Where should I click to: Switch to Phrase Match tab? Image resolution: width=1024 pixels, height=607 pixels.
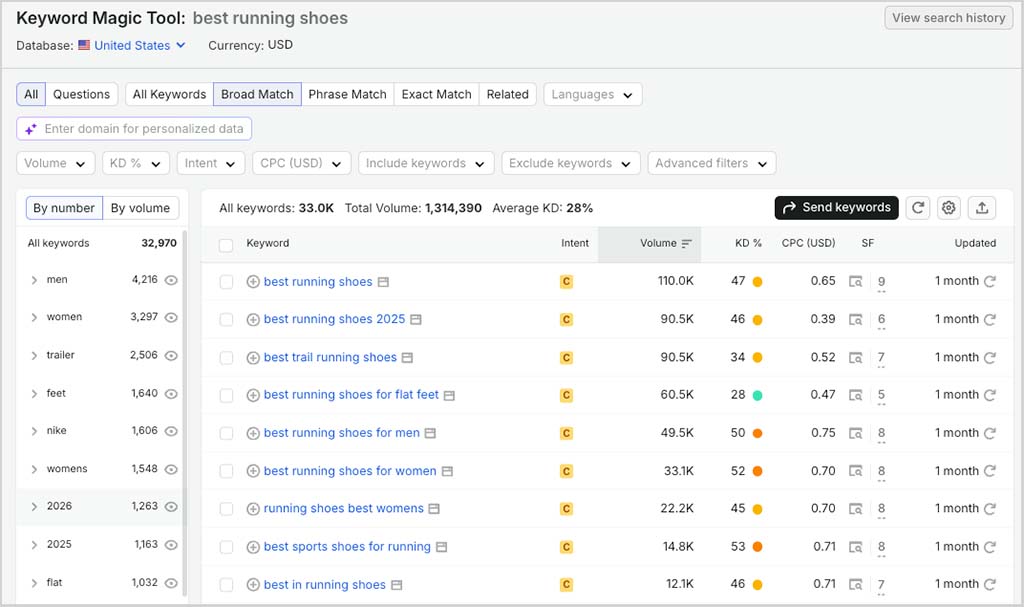click(x=347, y=95)
